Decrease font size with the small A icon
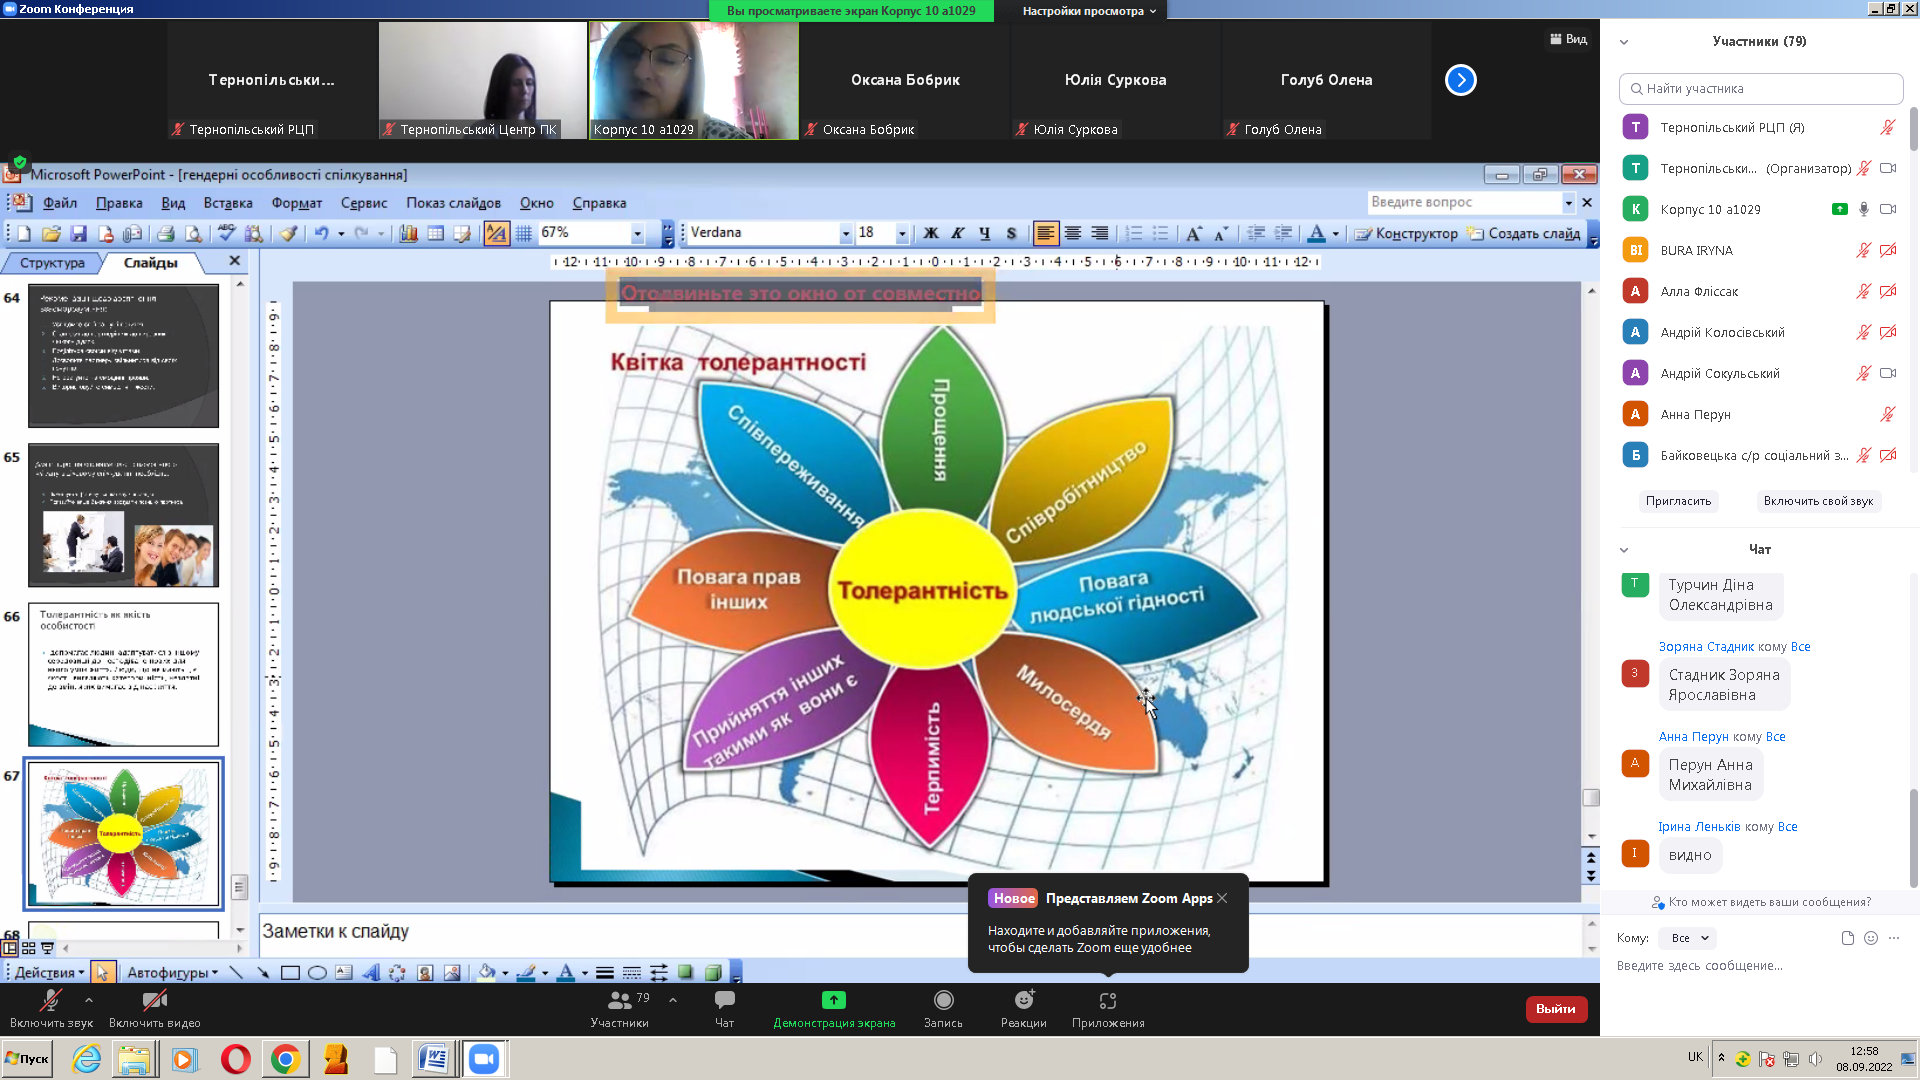 [1220, 233]
